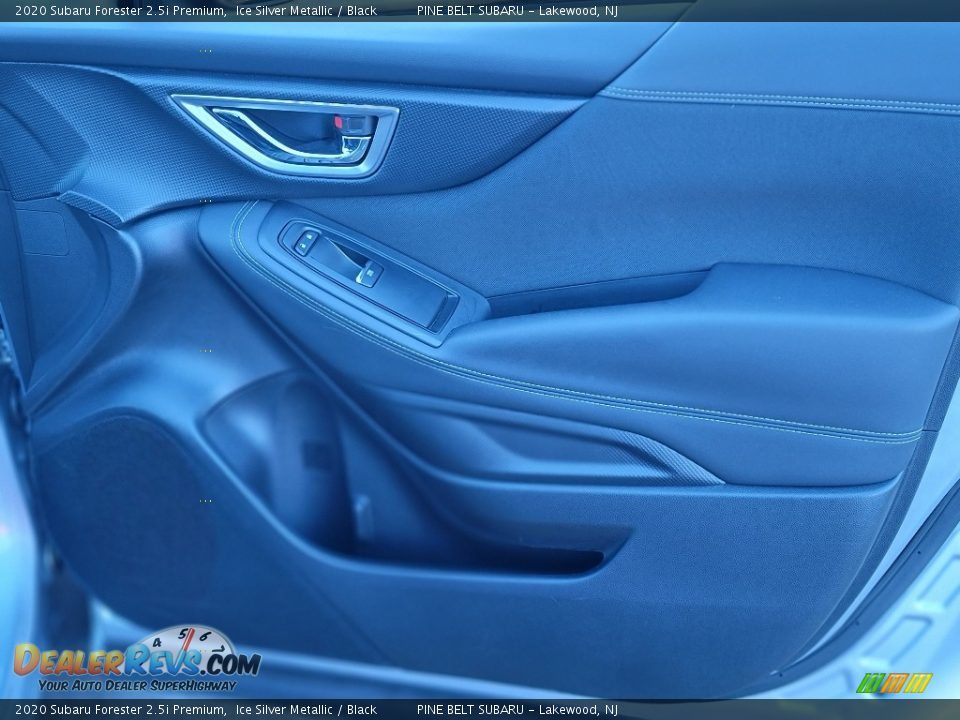
Task: Click top "PINE BELT SUBARU – Lakewood, NJ" text
Action: [517, 11]
